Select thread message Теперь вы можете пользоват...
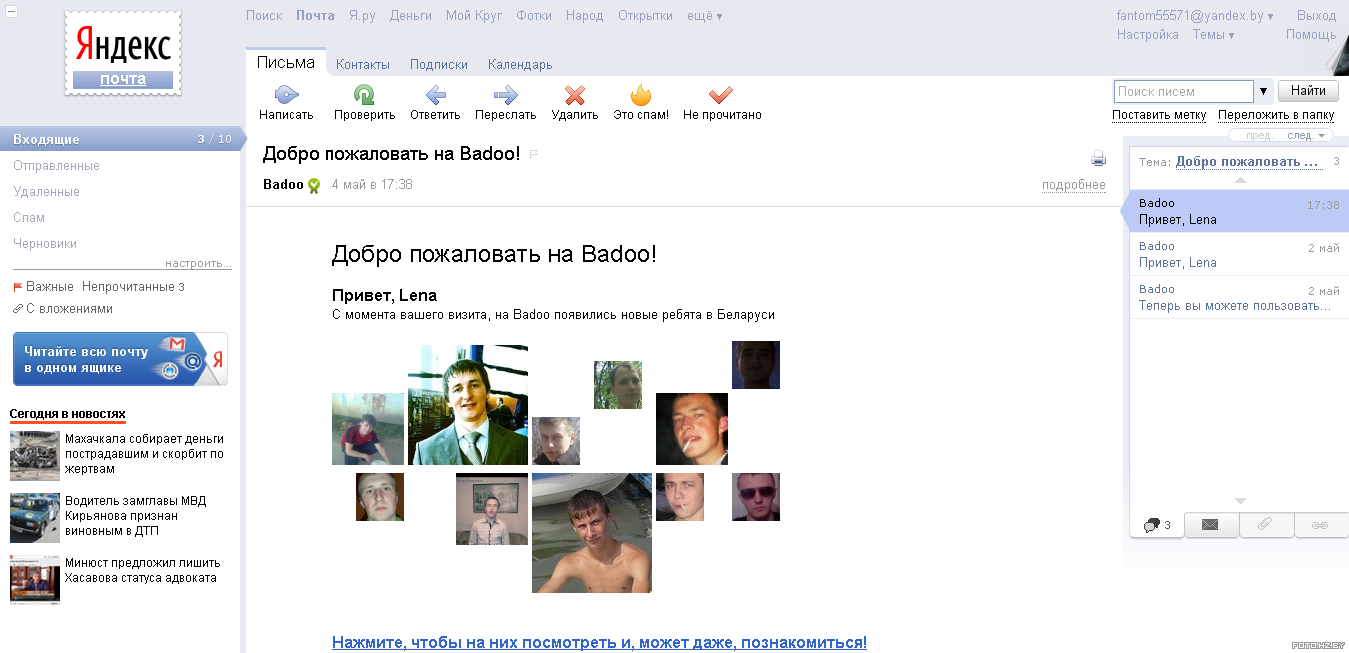 pyautogui.click(x=1239, y=297)
